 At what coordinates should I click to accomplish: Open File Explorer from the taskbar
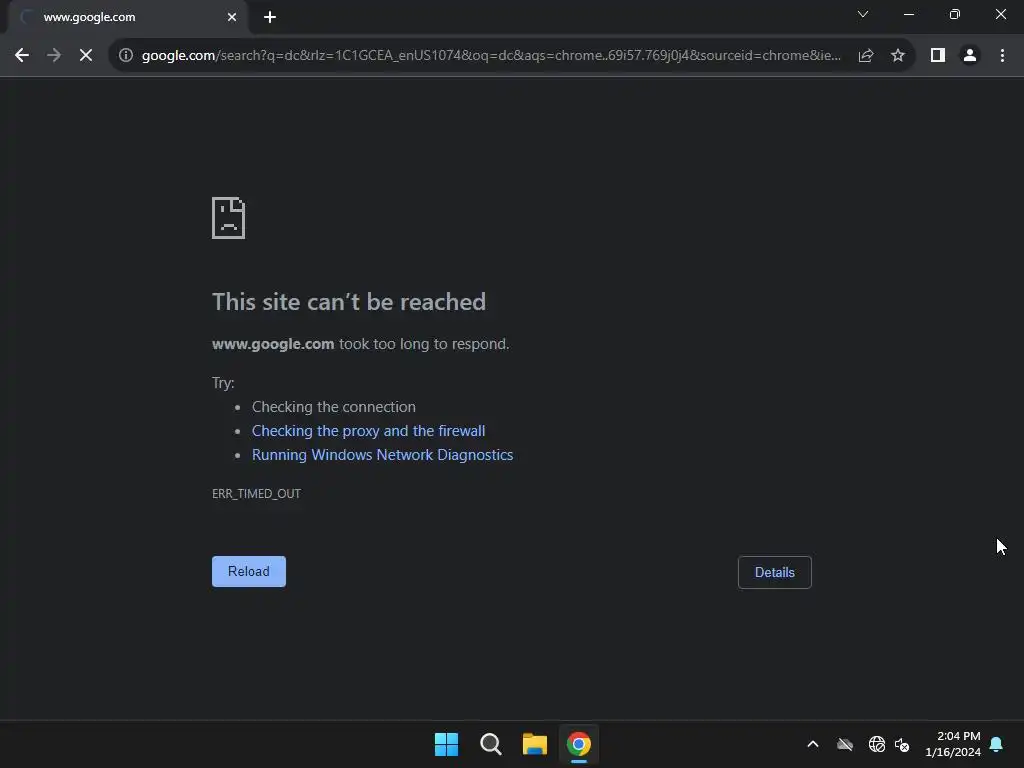click(x=534, y=744)
